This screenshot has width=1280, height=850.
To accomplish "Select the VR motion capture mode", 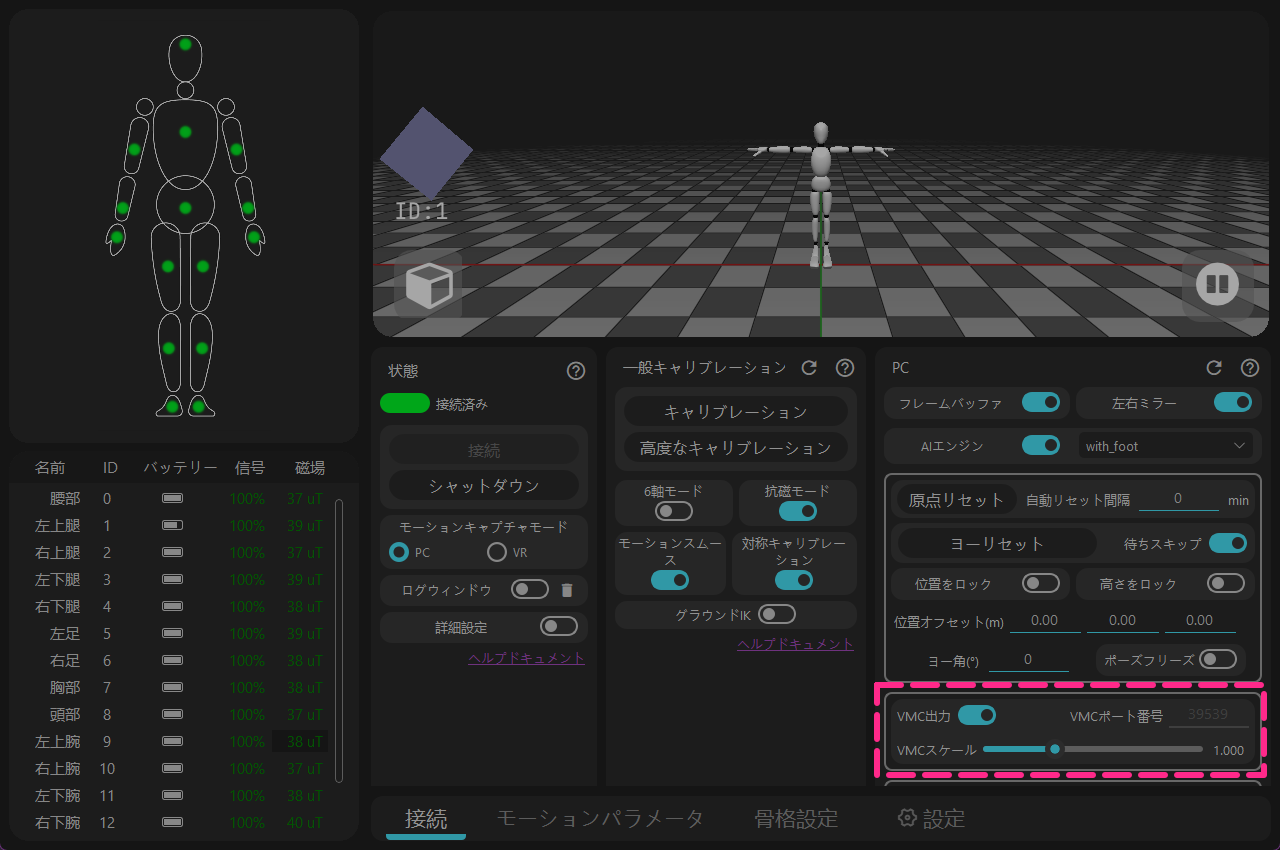I will point(497,552).
